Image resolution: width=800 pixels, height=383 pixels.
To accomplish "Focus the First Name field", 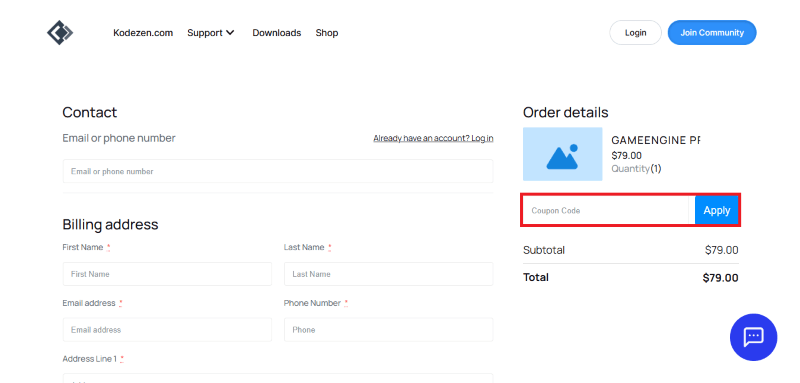I will pos(167,274).
